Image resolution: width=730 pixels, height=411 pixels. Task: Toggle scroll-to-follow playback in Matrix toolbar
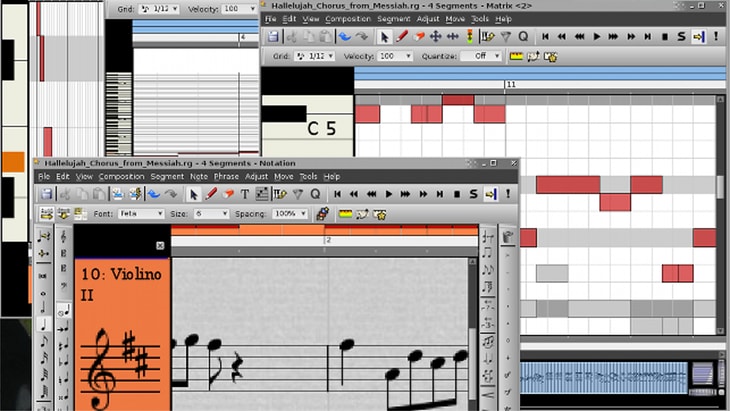(698, 37)
